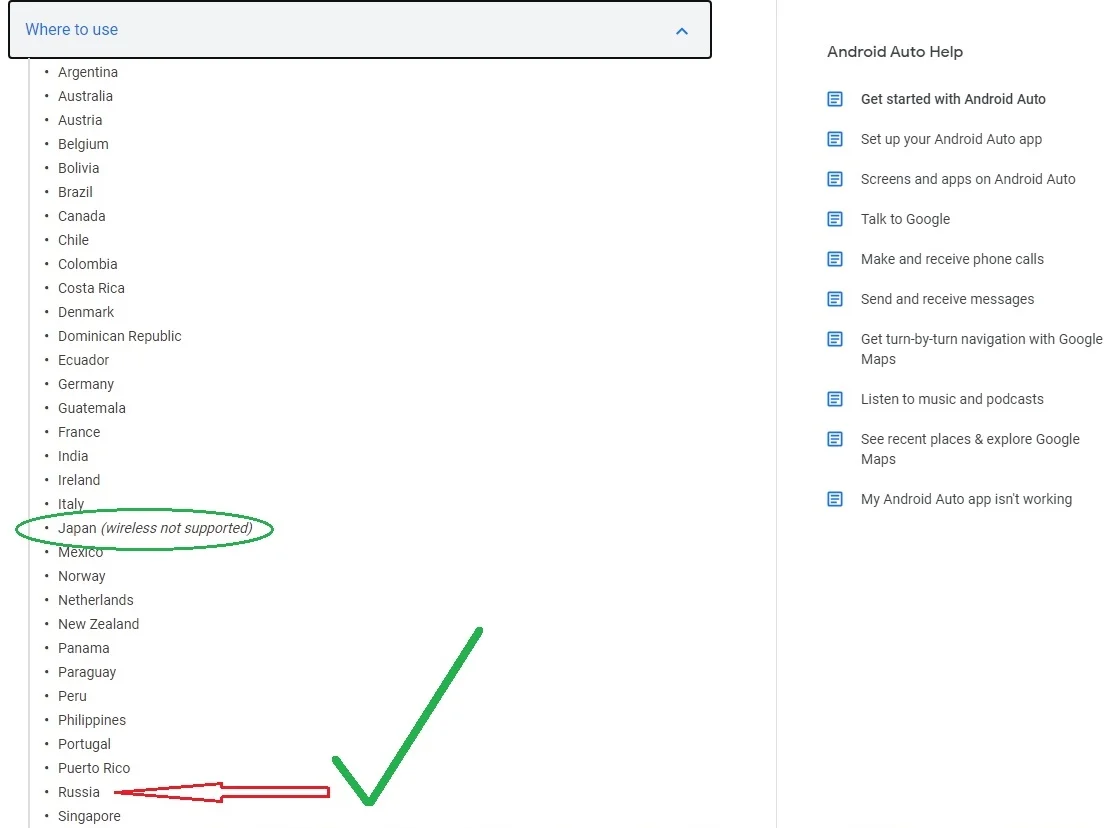Click Germany in the country list
This screenshot has width=1112, height=828.
[86, 384]
